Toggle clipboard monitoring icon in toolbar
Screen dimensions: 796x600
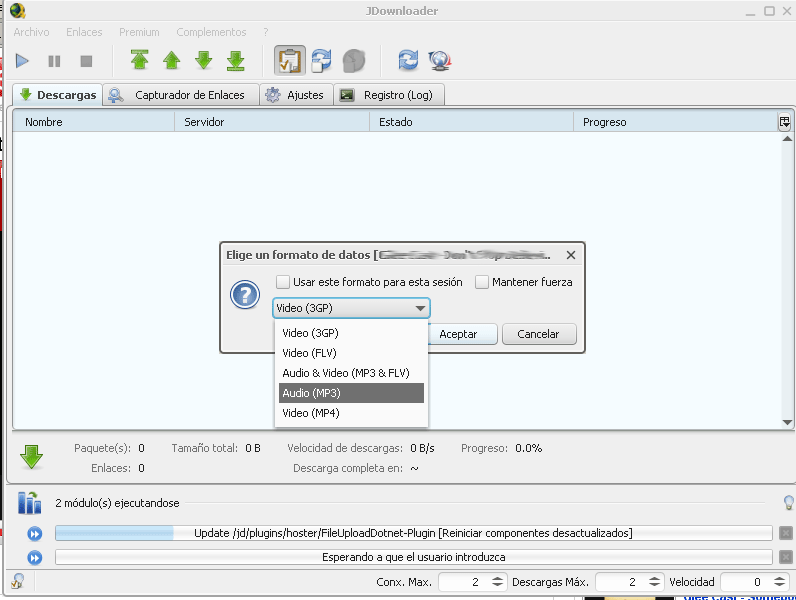290,60
